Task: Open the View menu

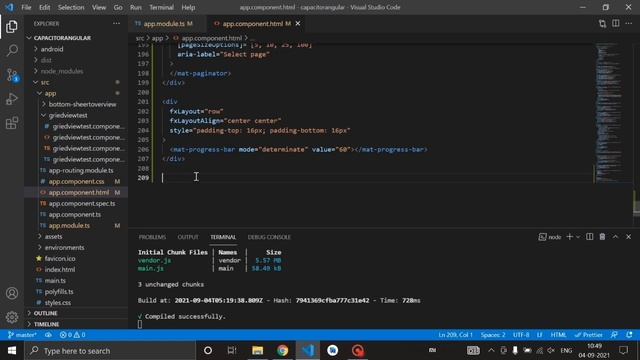Action: click(99, 7)
